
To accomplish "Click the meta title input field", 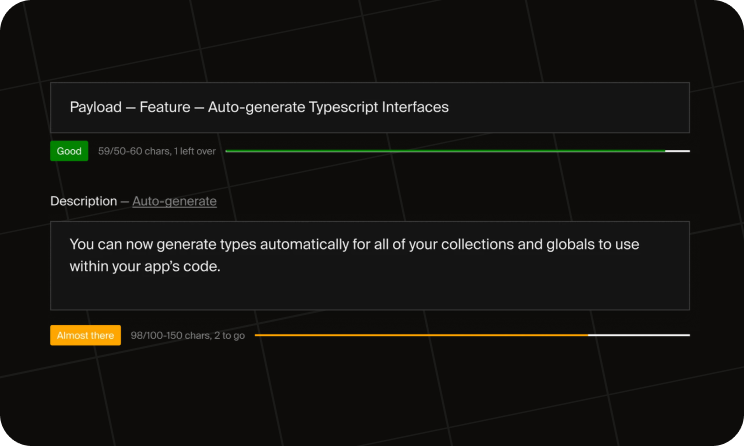I will click(x=370, y=107).
